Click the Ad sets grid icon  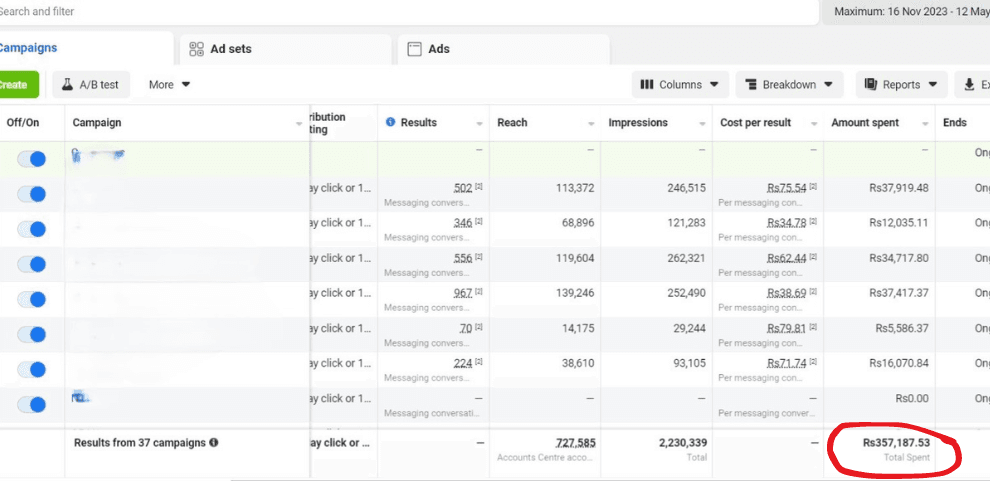tap(197, 49)
